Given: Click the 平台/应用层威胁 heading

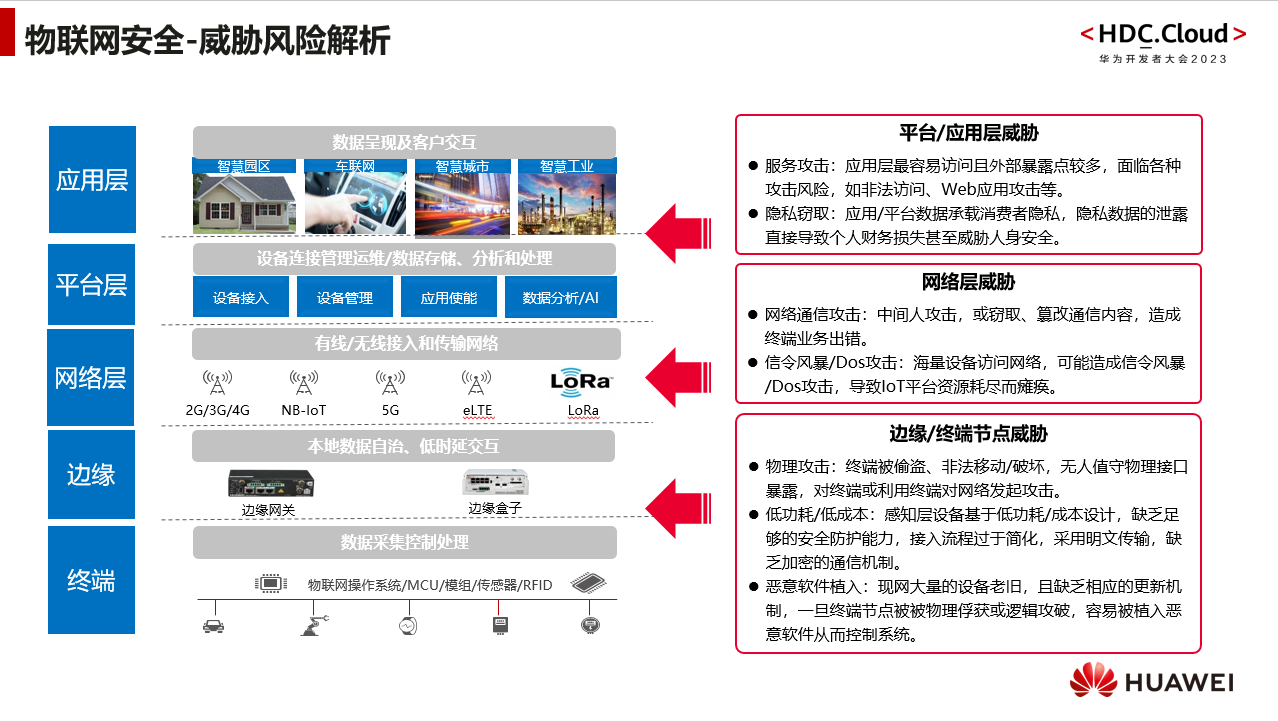Looking at the screenshot, I should tap(968, 133).
